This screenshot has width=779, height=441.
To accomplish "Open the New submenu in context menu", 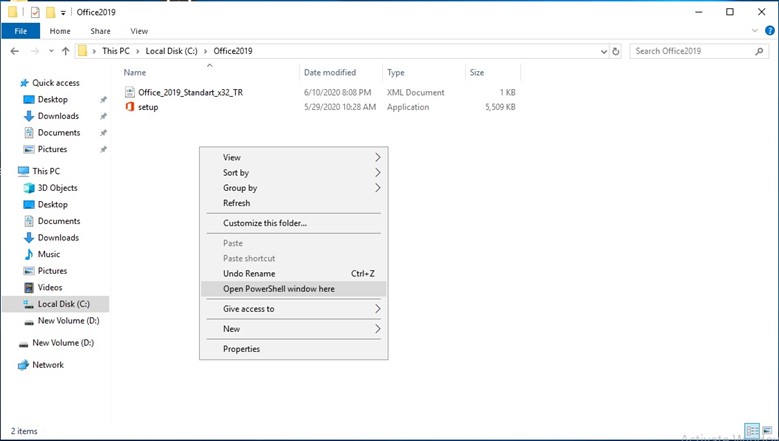I will pos(294,329).
